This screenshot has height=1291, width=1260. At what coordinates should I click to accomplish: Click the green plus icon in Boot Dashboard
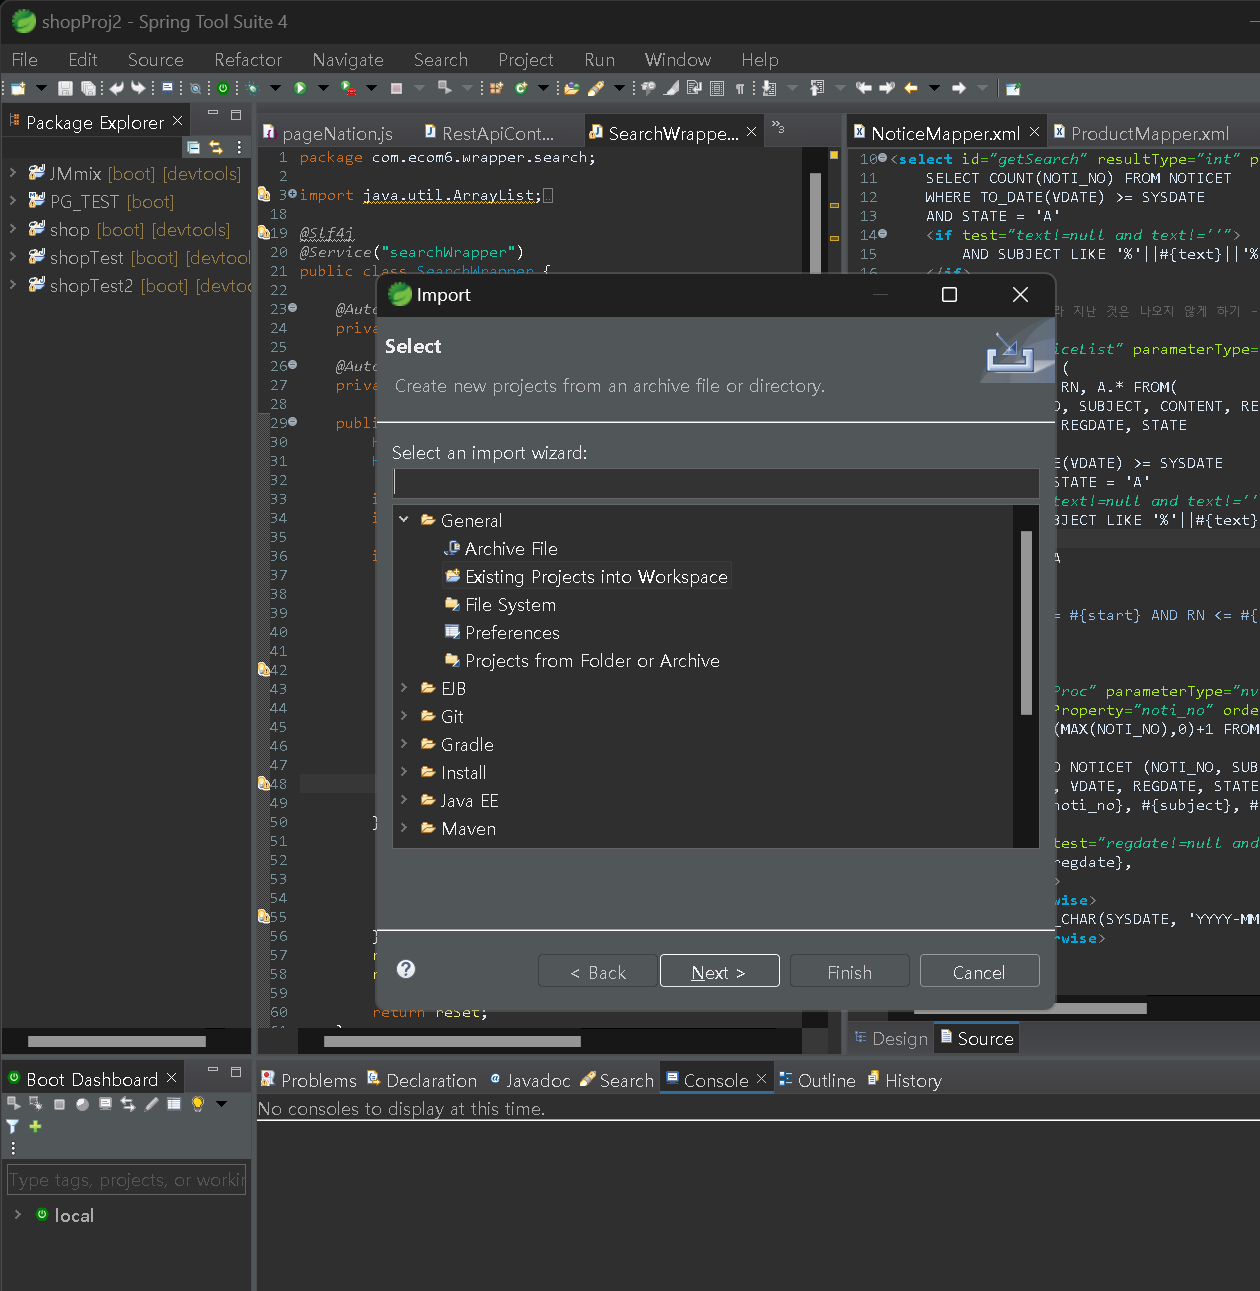[x=36, y=1127]
